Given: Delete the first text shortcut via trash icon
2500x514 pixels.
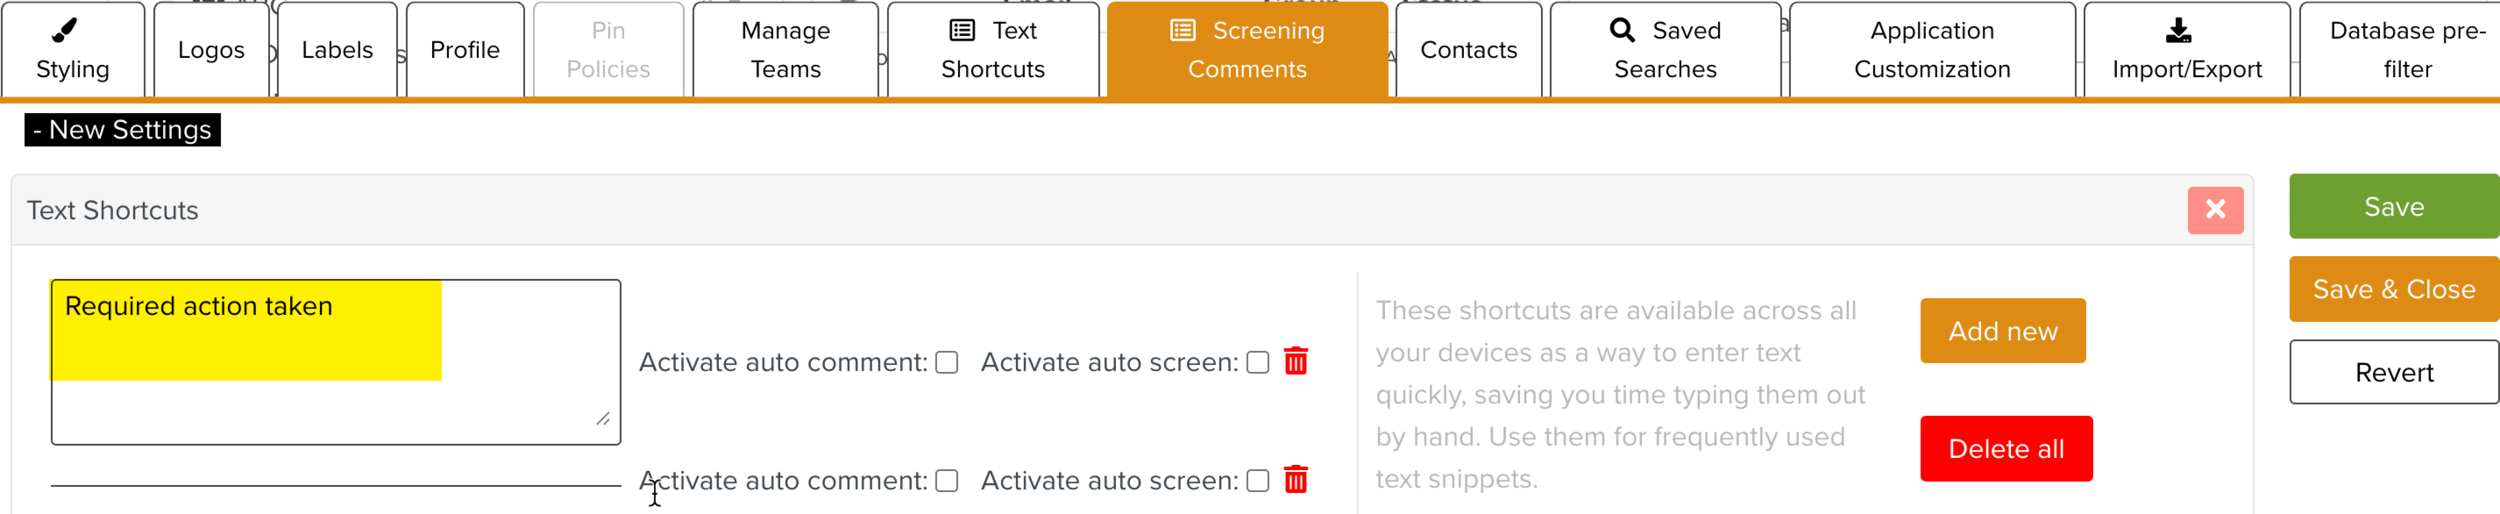Looking at the screenshot, I should [1295, 361].
